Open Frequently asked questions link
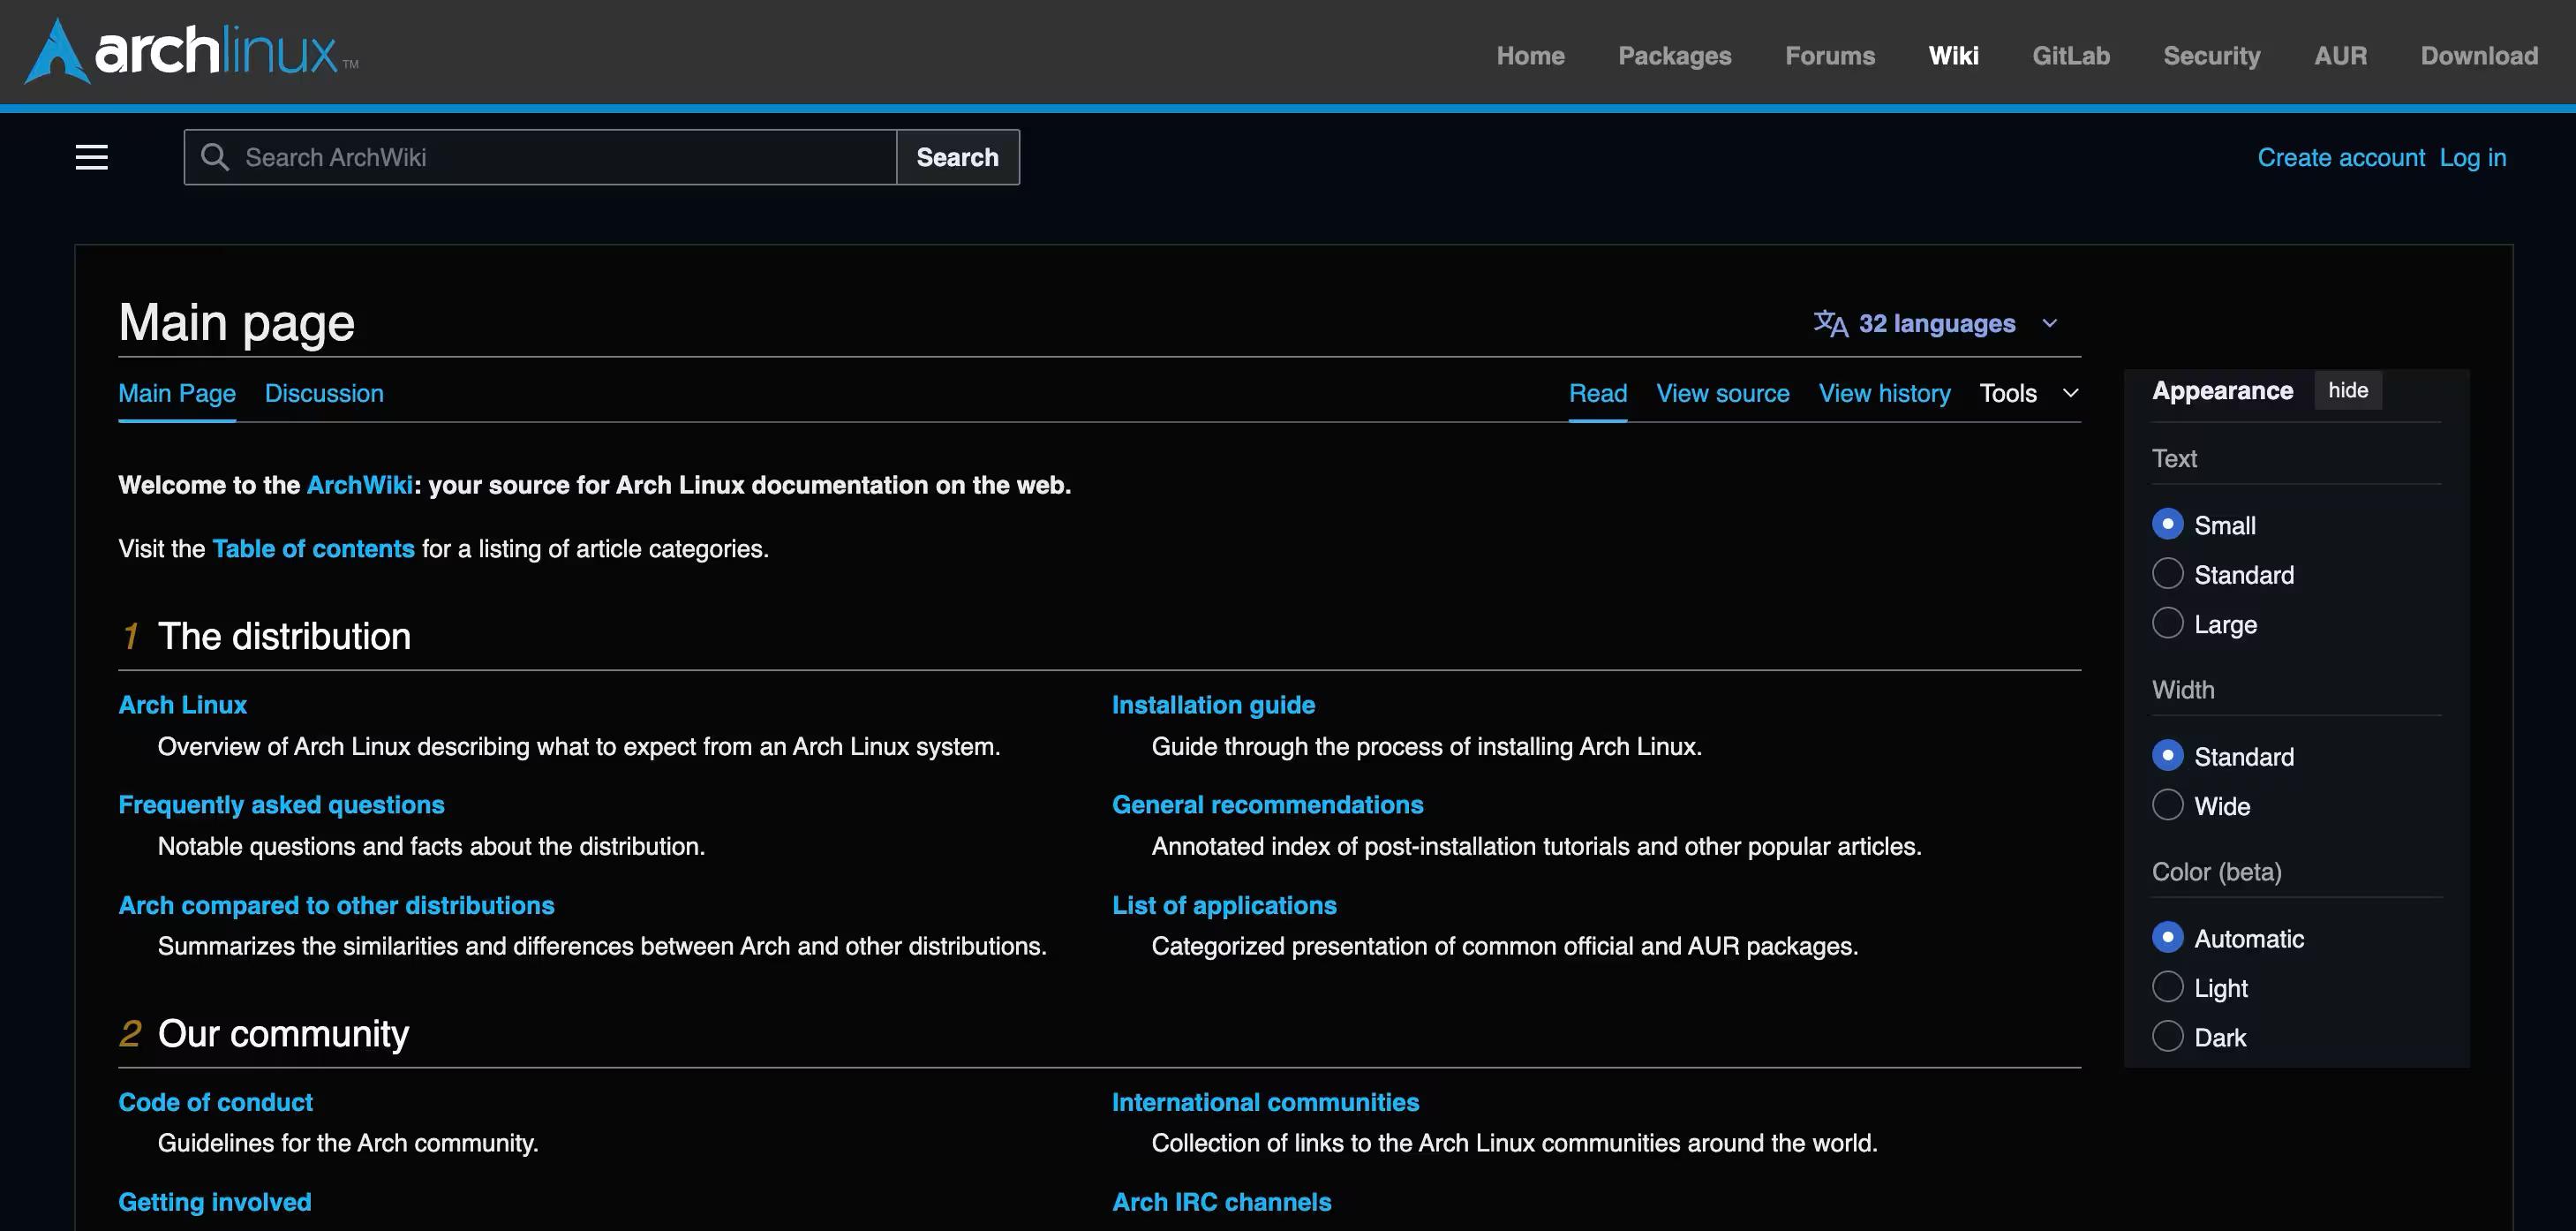 click(x=281, y=805)
